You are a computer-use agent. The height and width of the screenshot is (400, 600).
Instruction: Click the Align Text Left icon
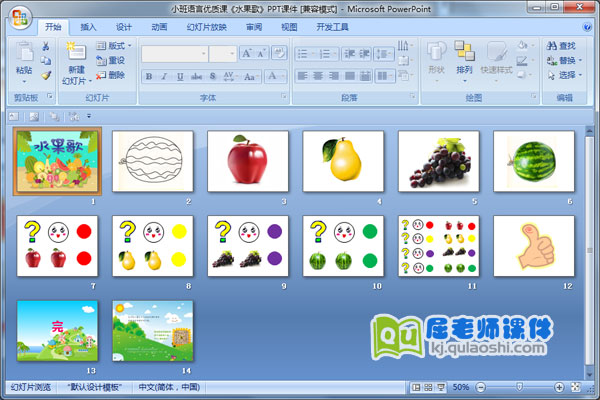coord(302,76)
